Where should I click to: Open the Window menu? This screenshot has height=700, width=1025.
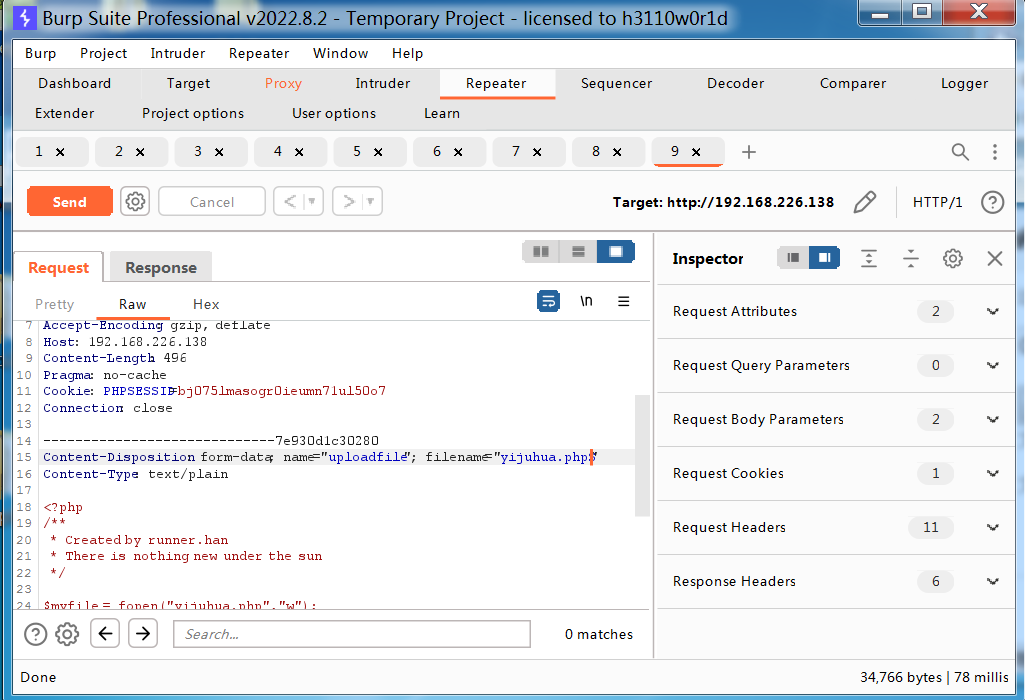point(340,53)
